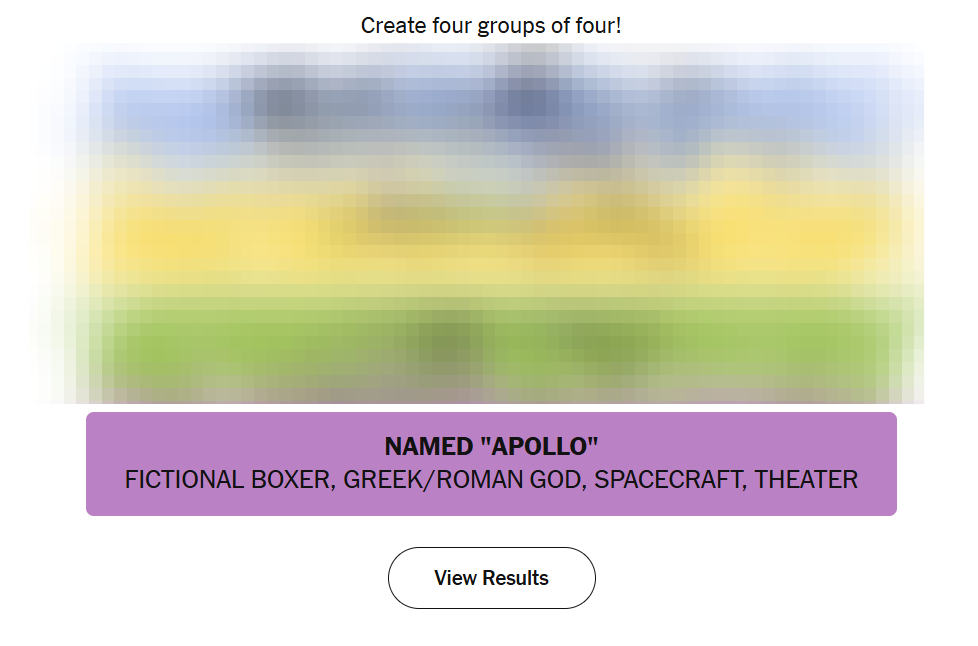The height and width of the screenshot is (646, 978).
Task: Click the word "View" on the button
Action: pos(455,578)
